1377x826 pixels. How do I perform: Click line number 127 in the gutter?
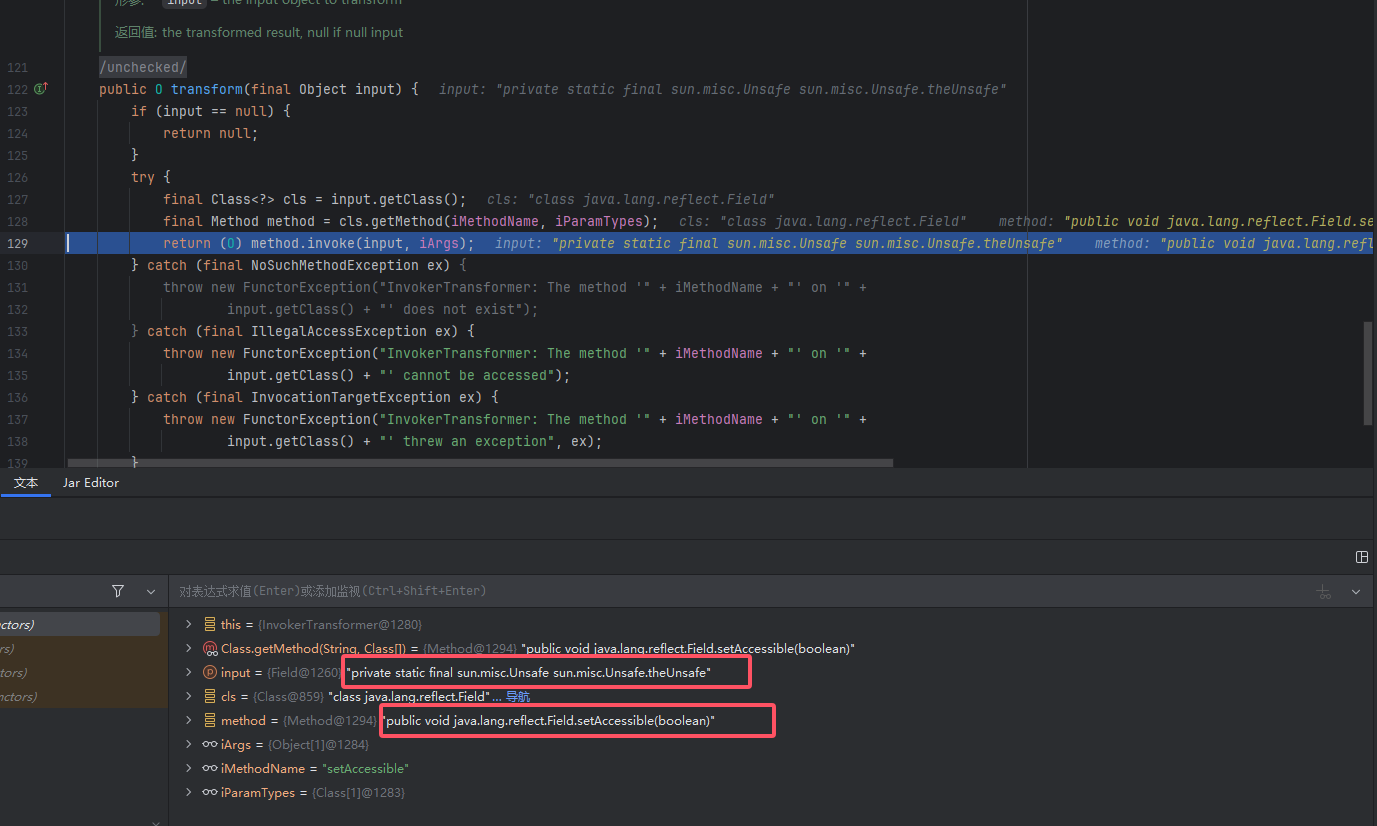point(17,199)
